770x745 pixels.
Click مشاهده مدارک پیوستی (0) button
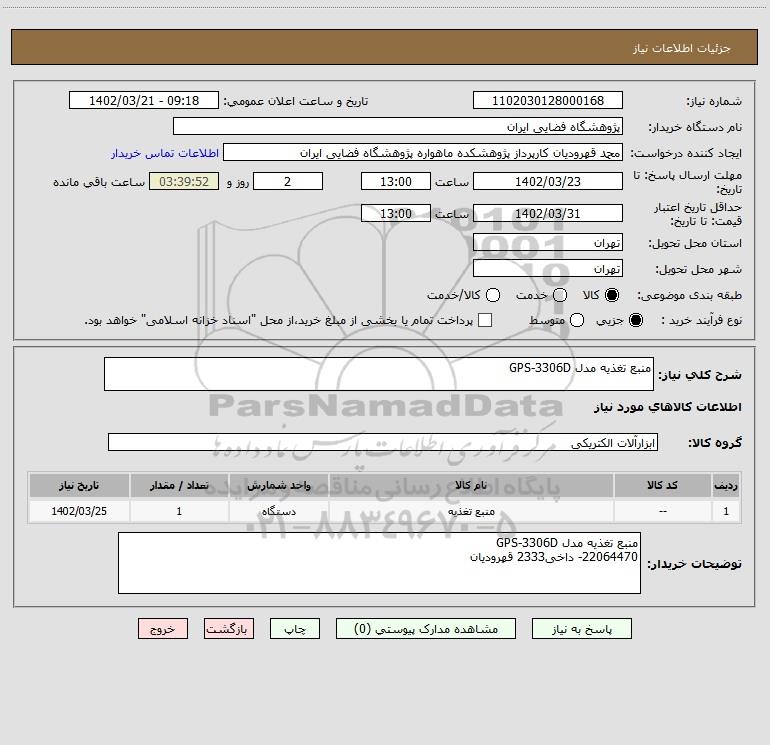pyautogui.click(x=426, y=629)
